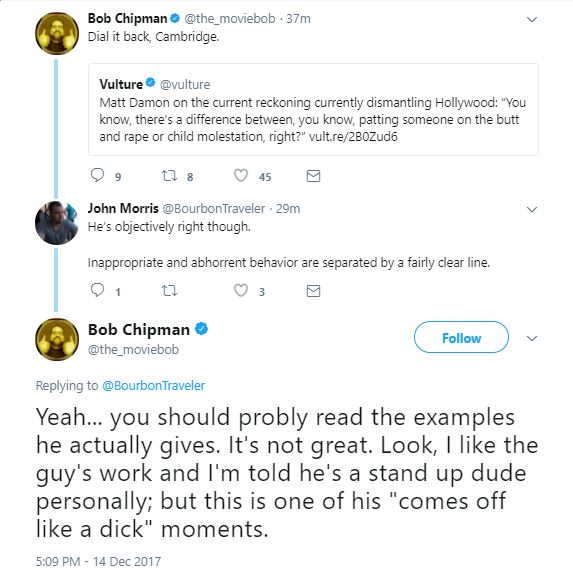Click verified badge next to large Bob Chipman name
Viewport: 573px width, 579px height.
click(x=201, y=329)
